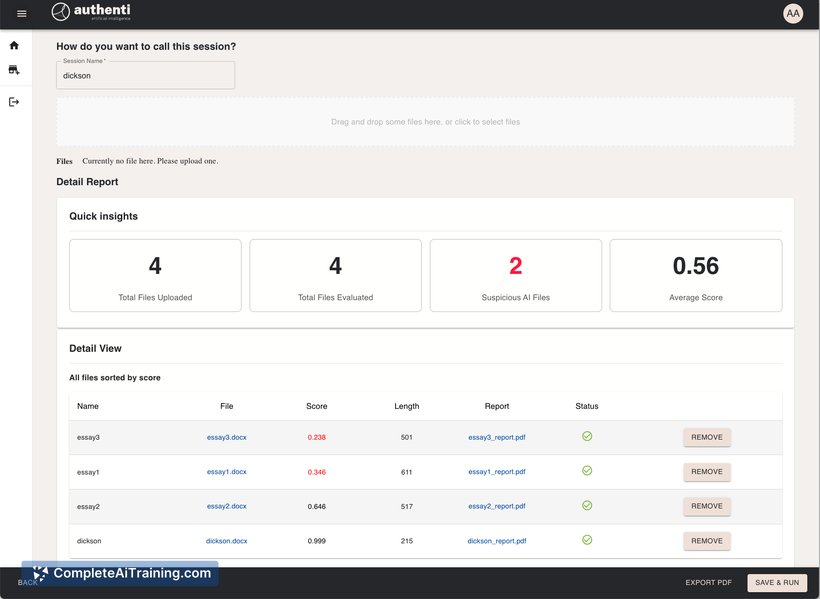Select the red 0.238 score value
This screenshot has height=599, width=820.
[316, 437]
